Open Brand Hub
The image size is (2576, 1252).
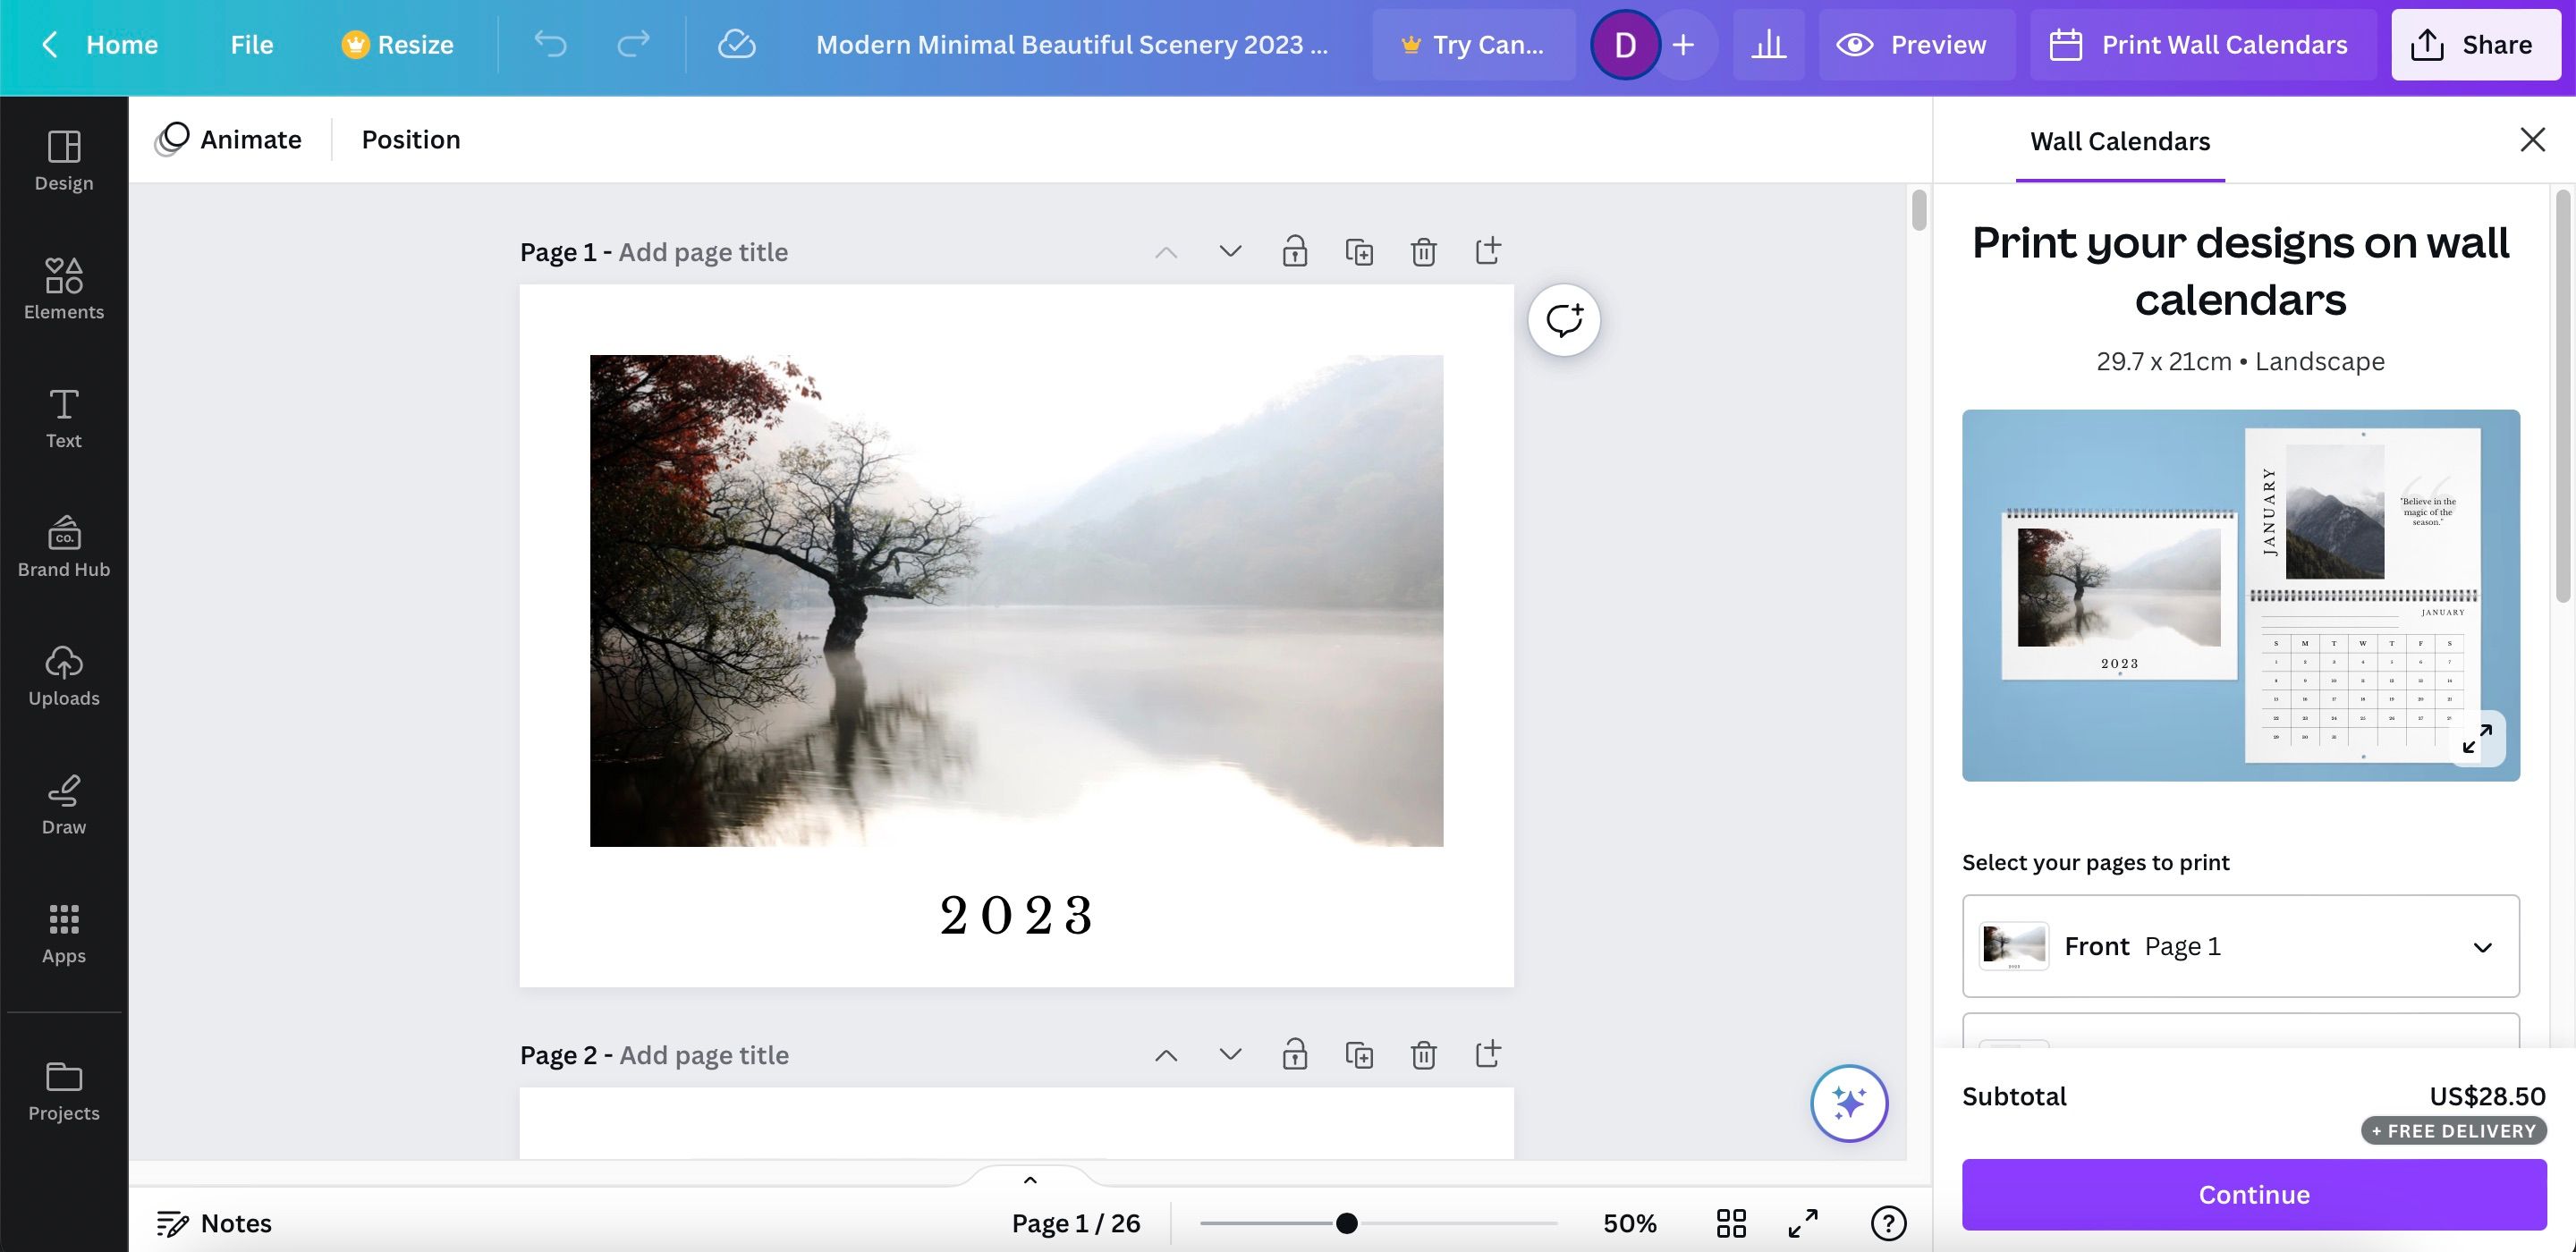click(63, 546)
